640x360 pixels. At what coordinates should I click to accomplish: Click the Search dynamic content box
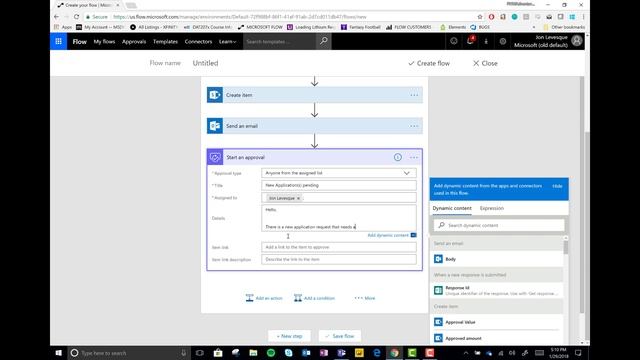499,225
